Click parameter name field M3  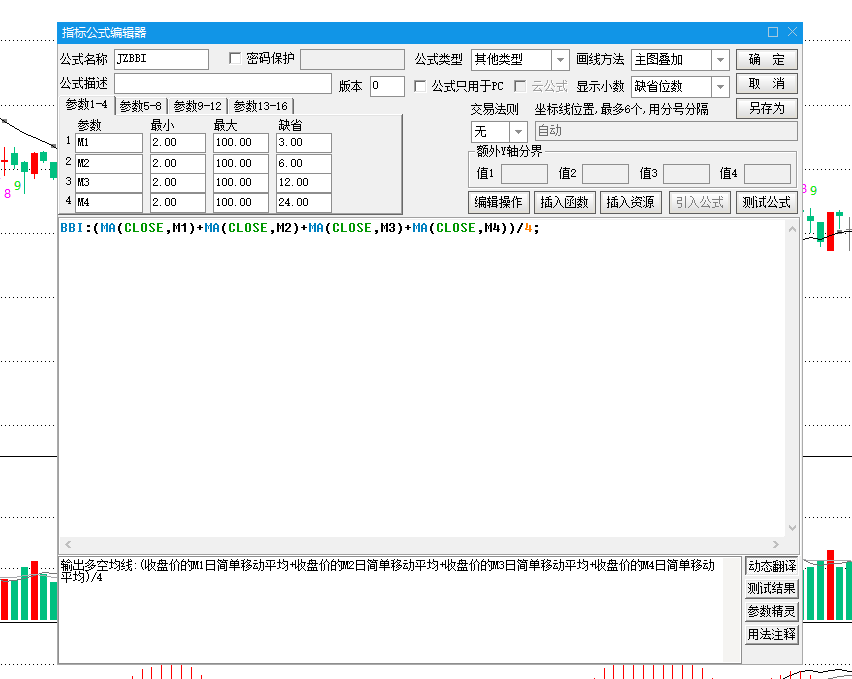point(109,183)
